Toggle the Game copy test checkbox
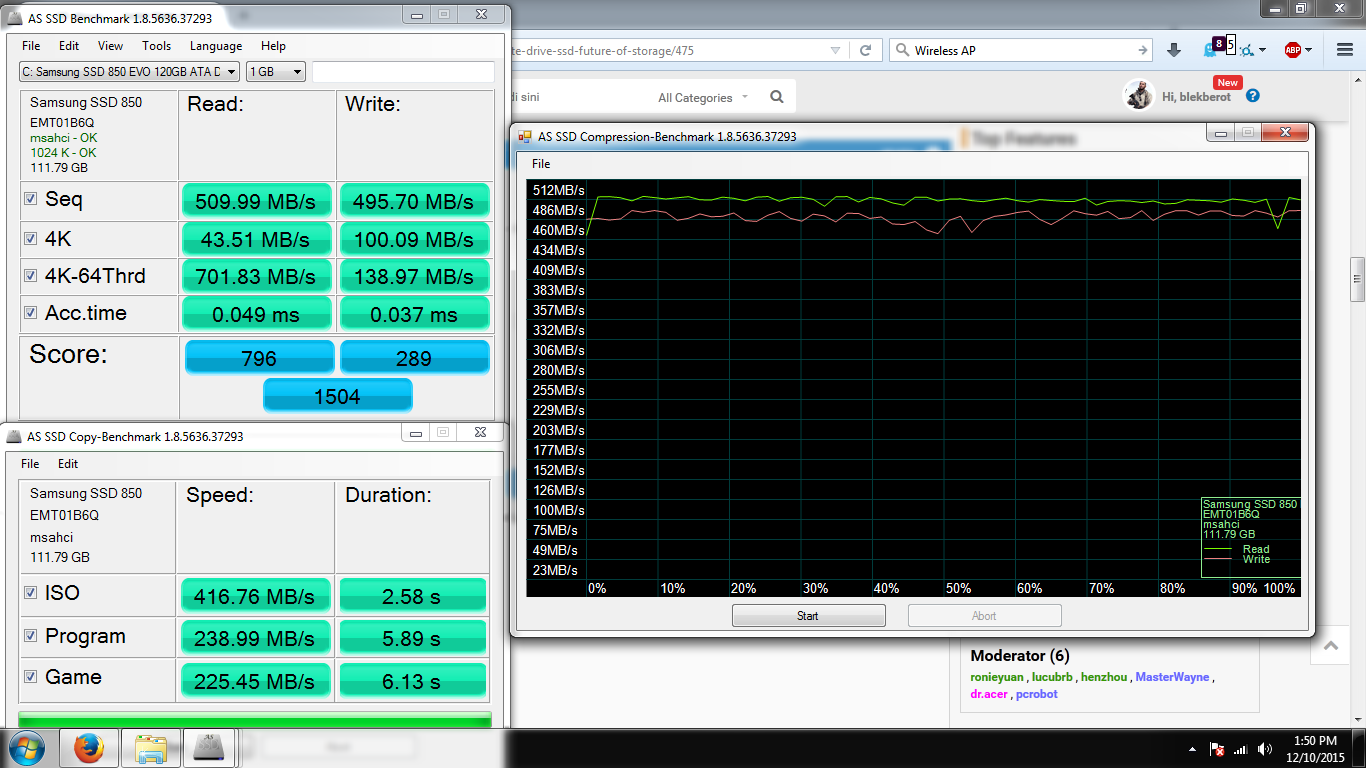The width and height of the screenshot is (1366, 768). (31, 676)
